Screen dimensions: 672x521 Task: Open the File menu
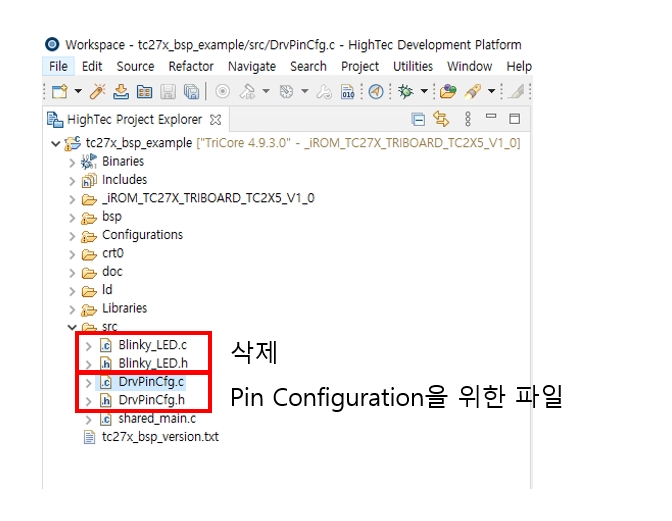[58, 66]
